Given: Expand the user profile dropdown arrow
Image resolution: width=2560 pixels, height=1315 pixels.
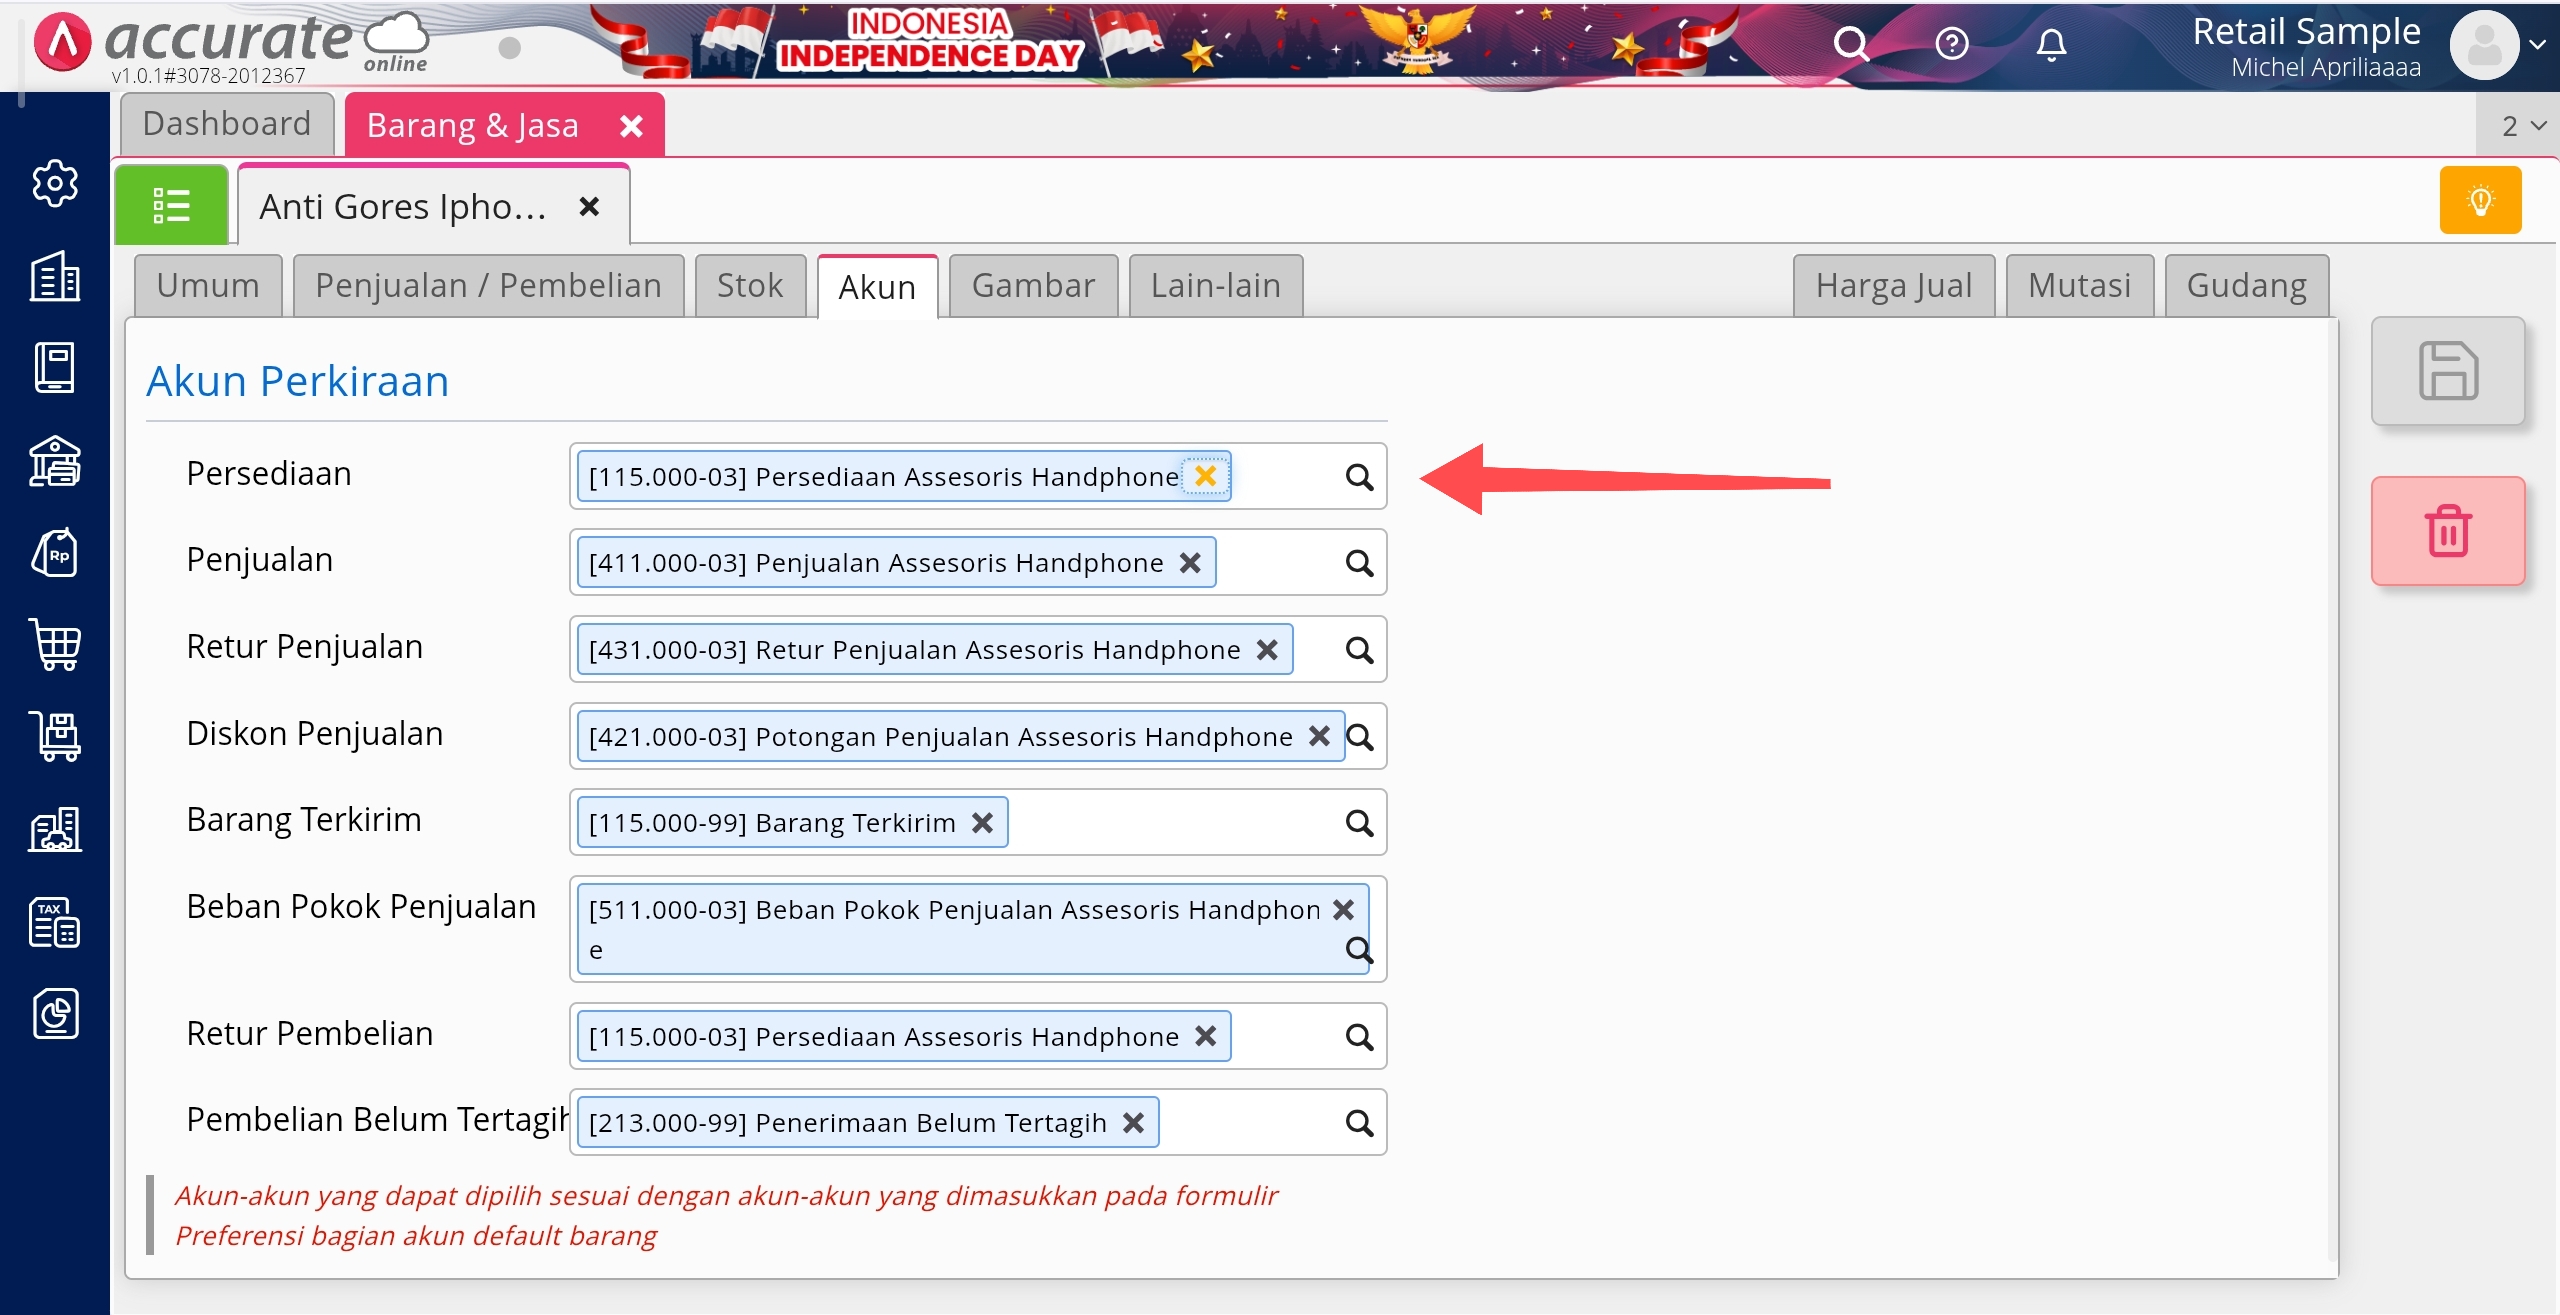Looking at the screenshot, I should pyautogui.click(x=2537, y=45).
